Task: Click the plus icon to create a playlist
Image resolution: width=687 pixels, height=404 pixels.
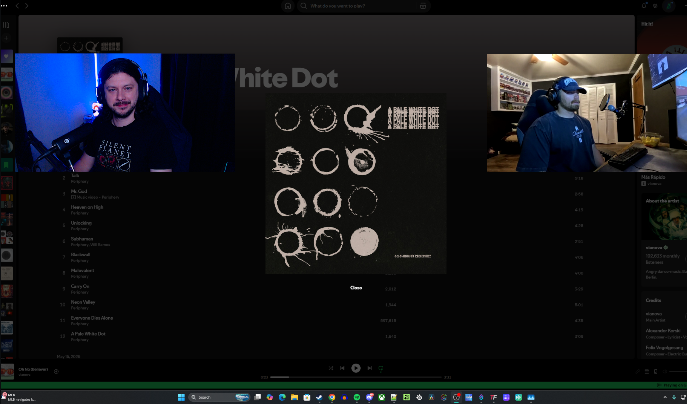Action: click(6, 39)
